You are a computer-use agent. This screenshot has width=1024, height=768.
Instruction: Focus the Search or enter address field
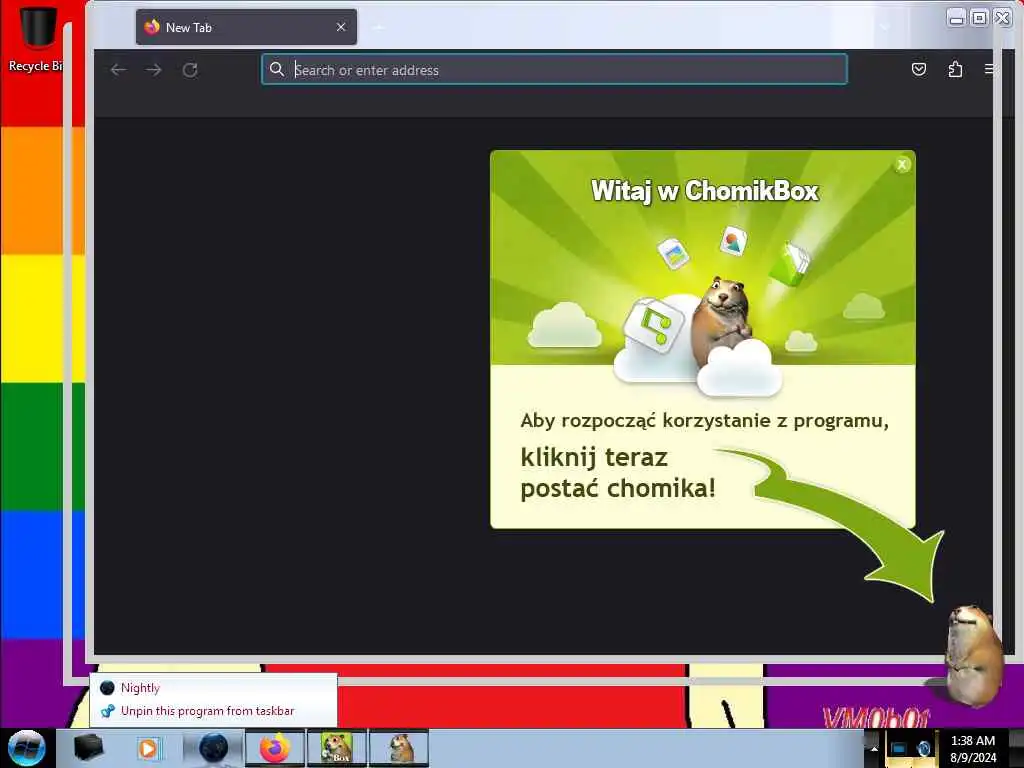pyautogui.click(x=554, y=69)
